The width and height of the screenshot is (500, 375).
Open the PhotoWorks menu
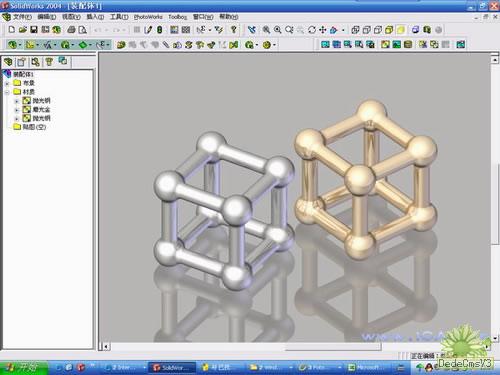[x=148, y=17]
